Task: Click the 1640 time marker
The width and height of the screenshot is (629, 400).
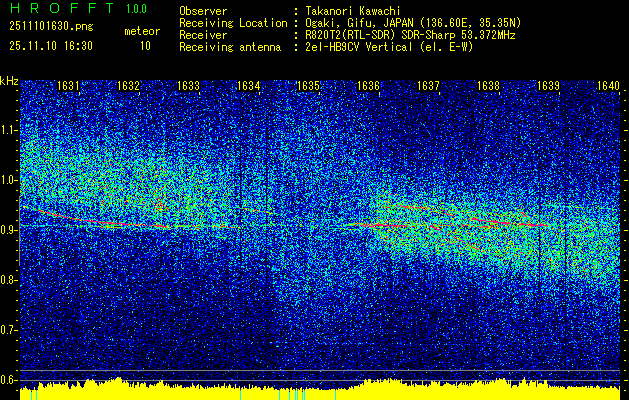Action: click(x=608, y=86)
